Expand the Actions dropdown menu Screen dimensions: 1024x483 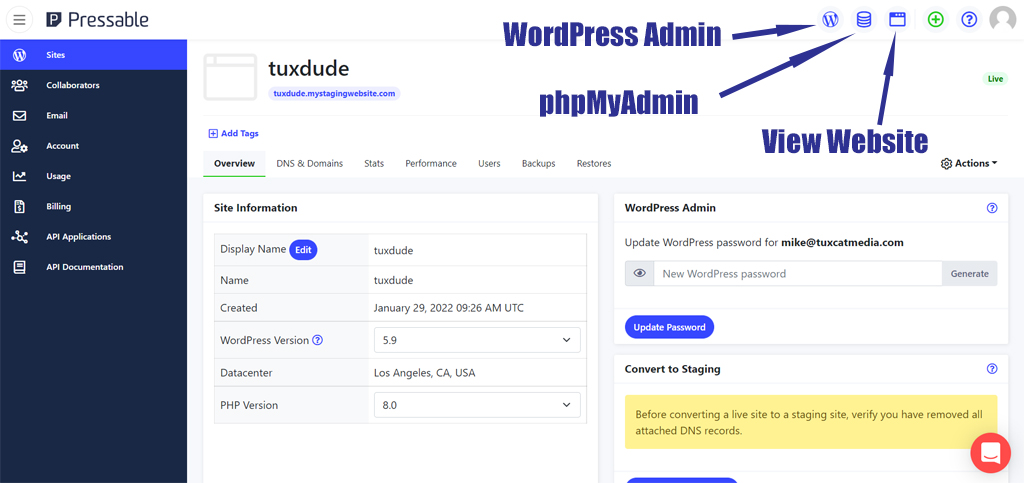coord(969,164)
